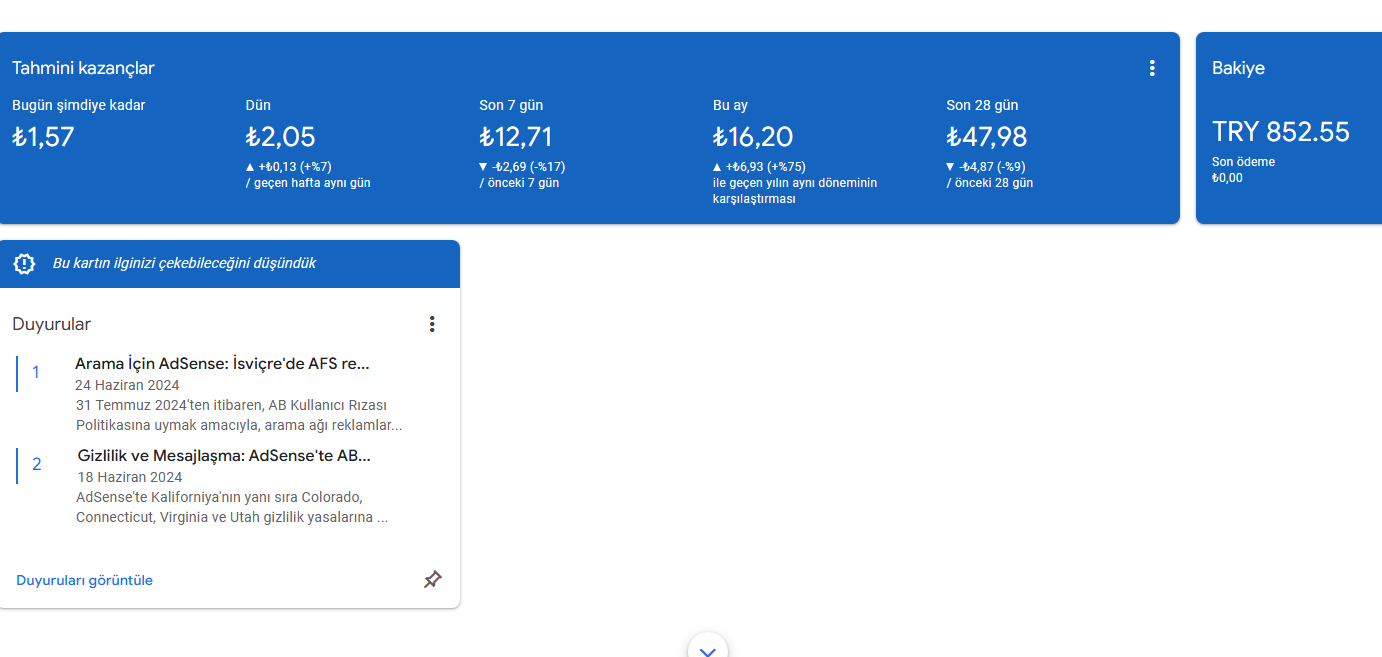This screenshot has height=657, width=1382.
Task: Select the Bakiye card title
Action: [x=1238, y=68]
